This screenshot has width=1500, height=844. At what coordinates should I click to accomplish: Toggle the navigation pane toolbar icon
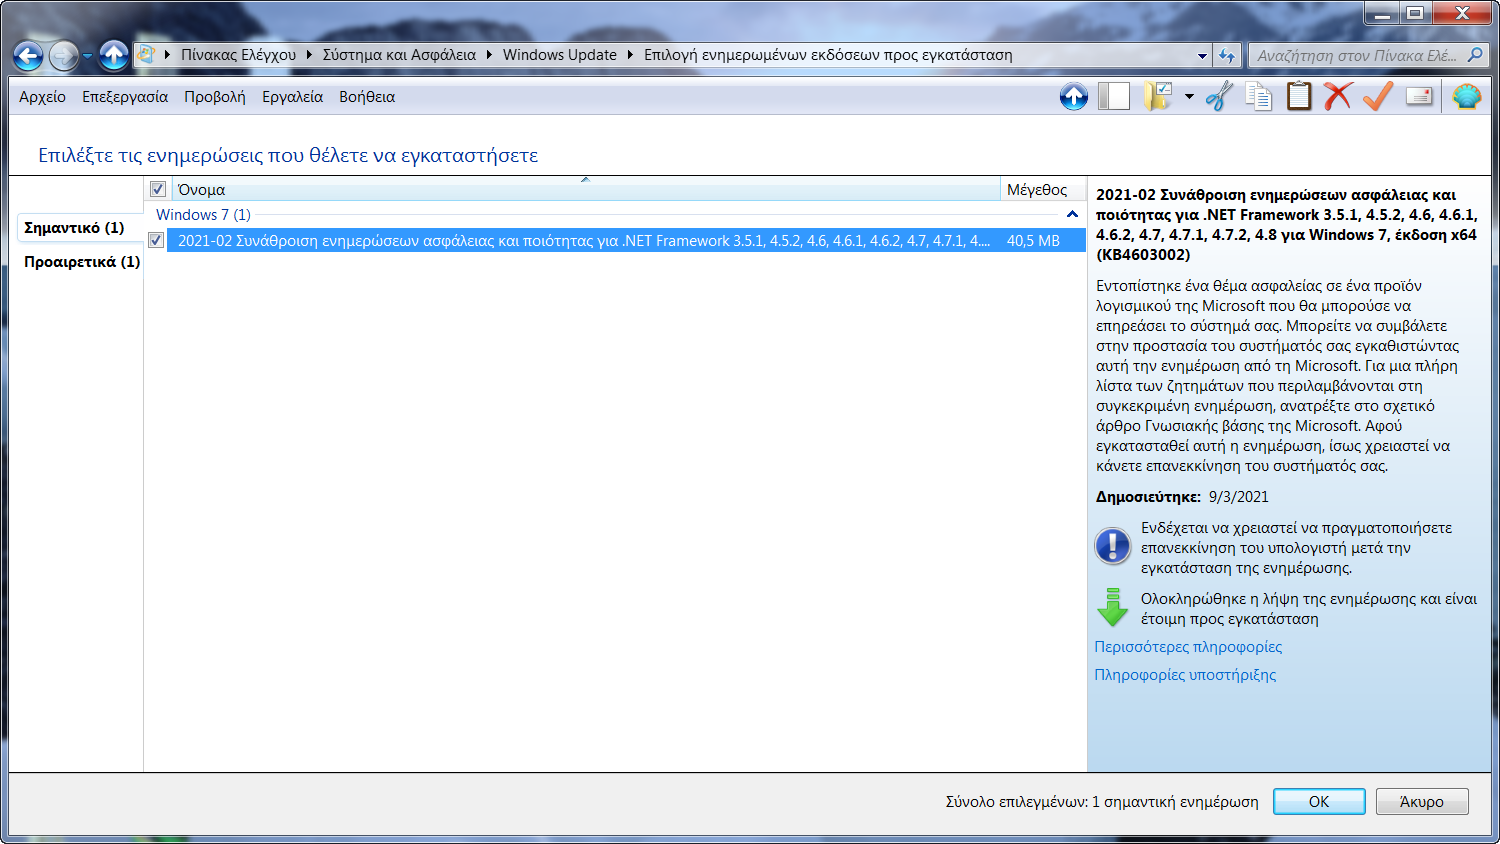pos(1113,97)
